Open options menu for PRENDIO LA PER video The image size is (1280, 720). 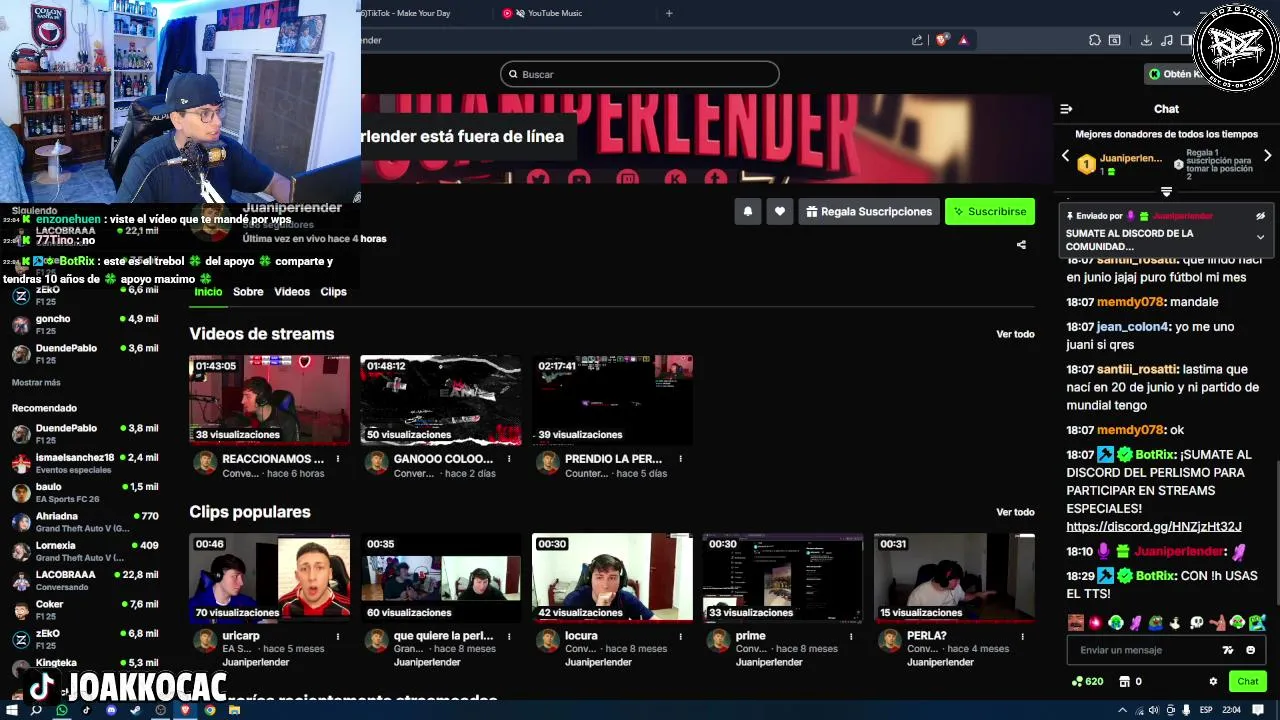click(x=680, y=459)
